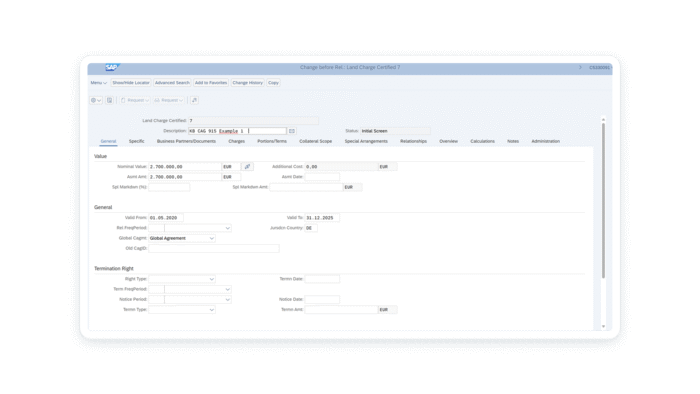Viewport: 700px width, 394px height.
Task: Click the icon beside Description field
Action: tap(292, 131)
